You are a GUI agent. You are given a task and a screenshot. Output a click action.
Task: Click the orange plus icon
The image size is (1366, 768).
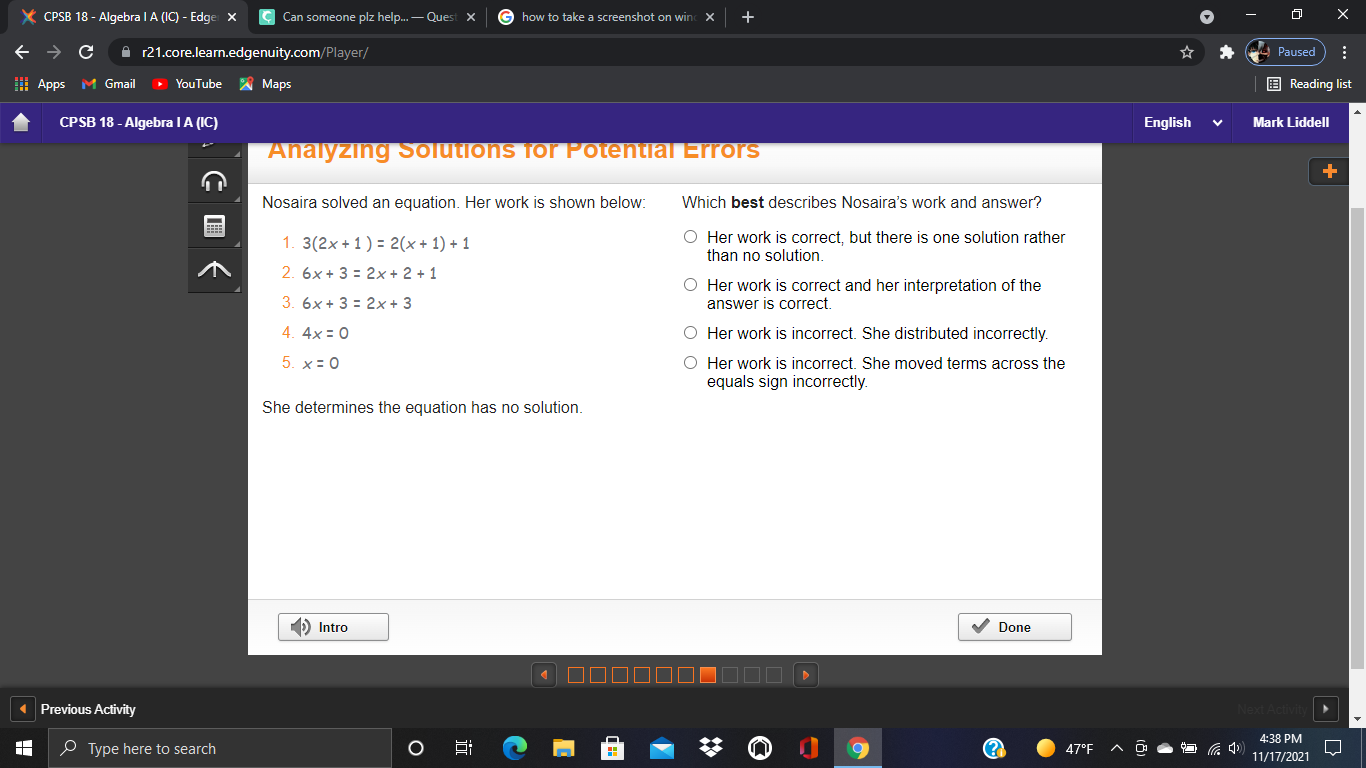pyautogui.click(x=1329, y=171)
